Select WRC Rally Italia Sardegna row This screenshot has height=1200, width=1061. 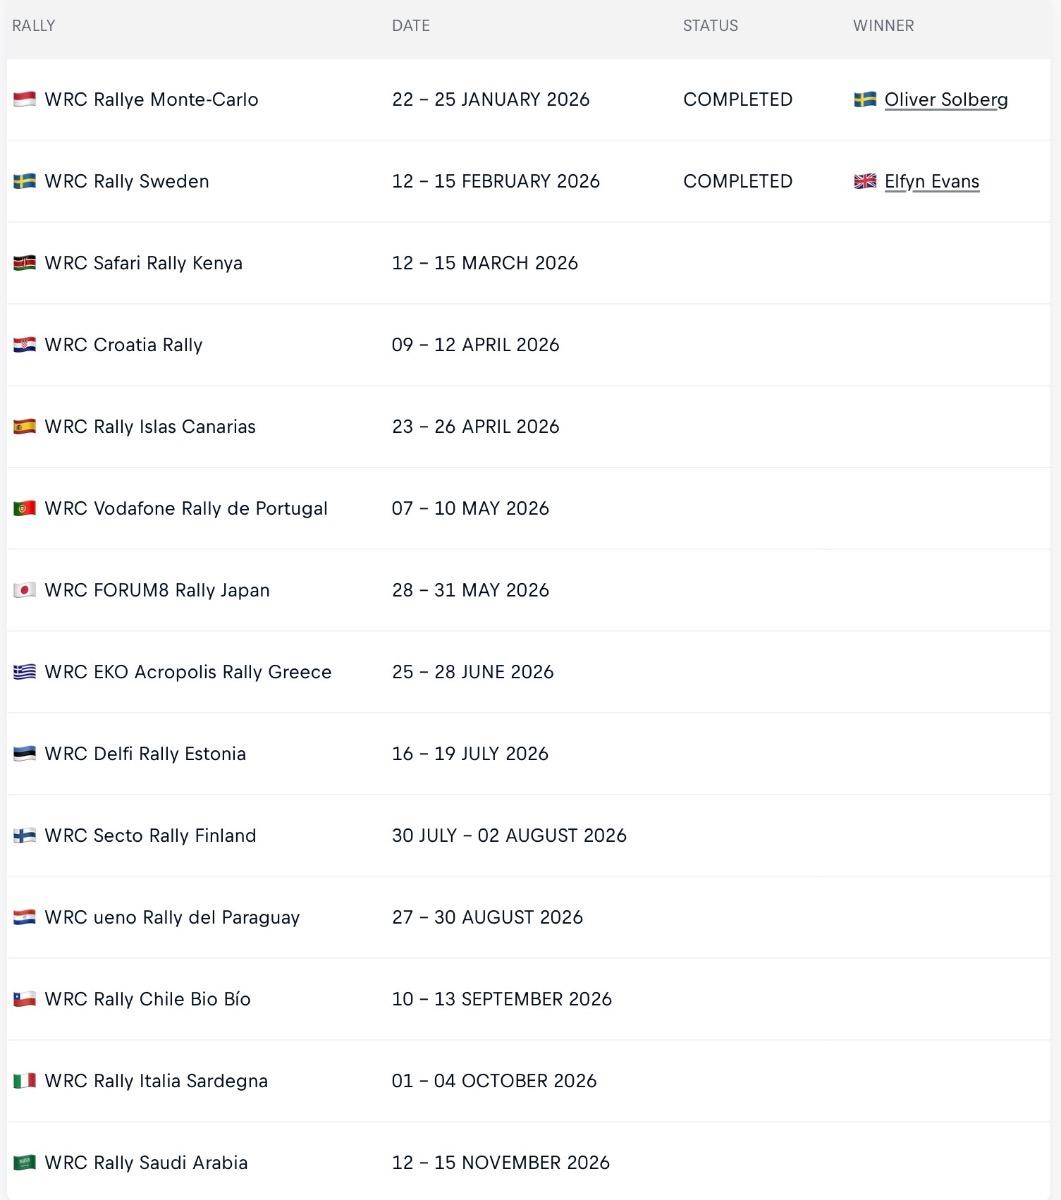tap(156, 1081)
